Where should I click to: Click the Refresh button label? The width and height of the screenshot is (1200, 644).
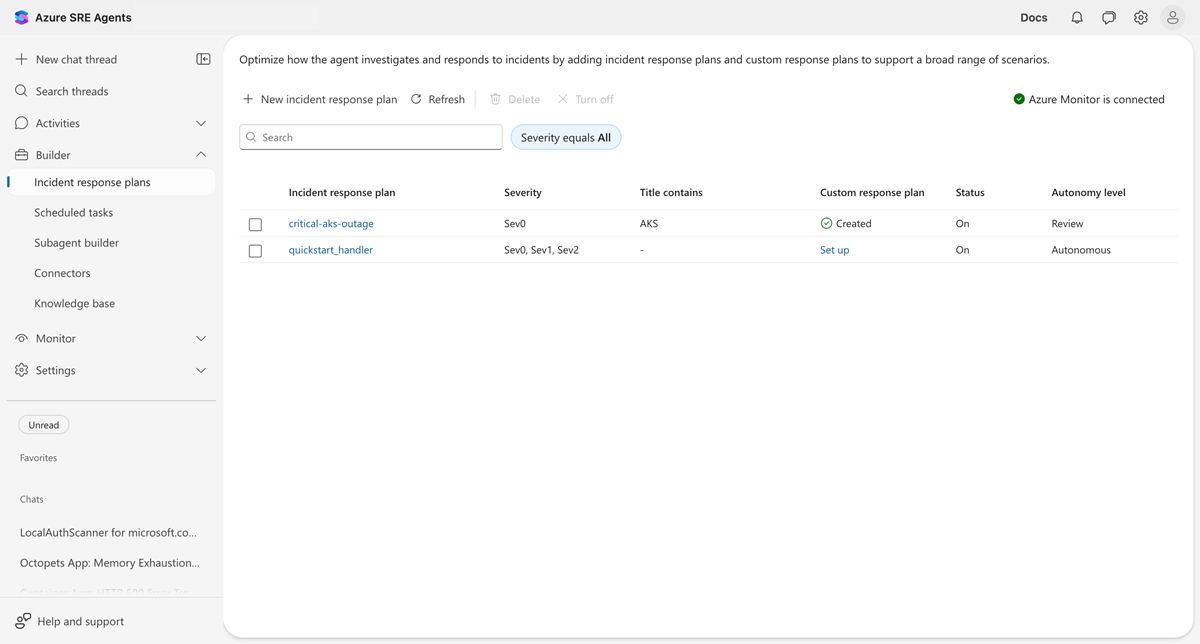pyautogui.click(x=446, y=99)
